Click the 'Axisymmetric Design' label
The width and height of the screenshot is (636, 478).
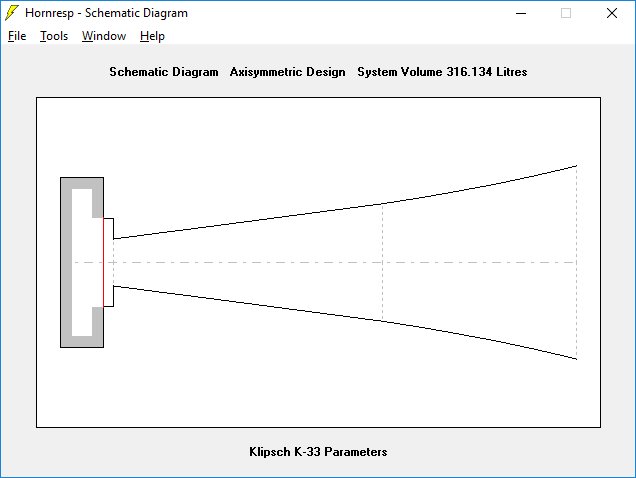coord(288,72)
